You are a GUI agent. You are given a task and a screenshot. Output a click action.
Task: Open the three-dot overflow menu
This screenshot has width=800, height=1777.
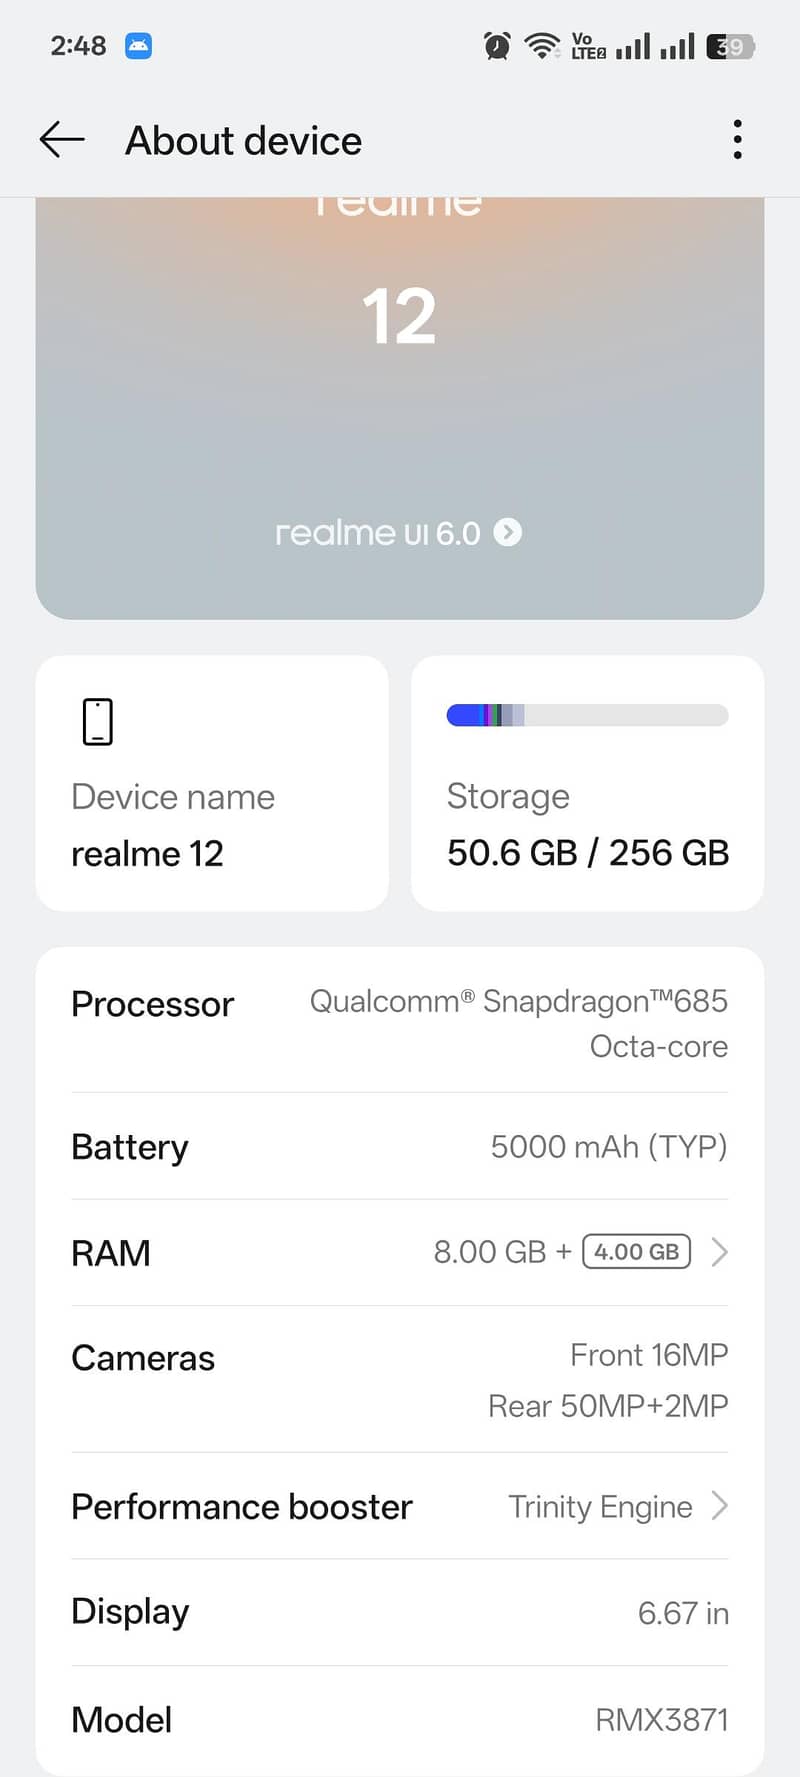click(737, 139)
